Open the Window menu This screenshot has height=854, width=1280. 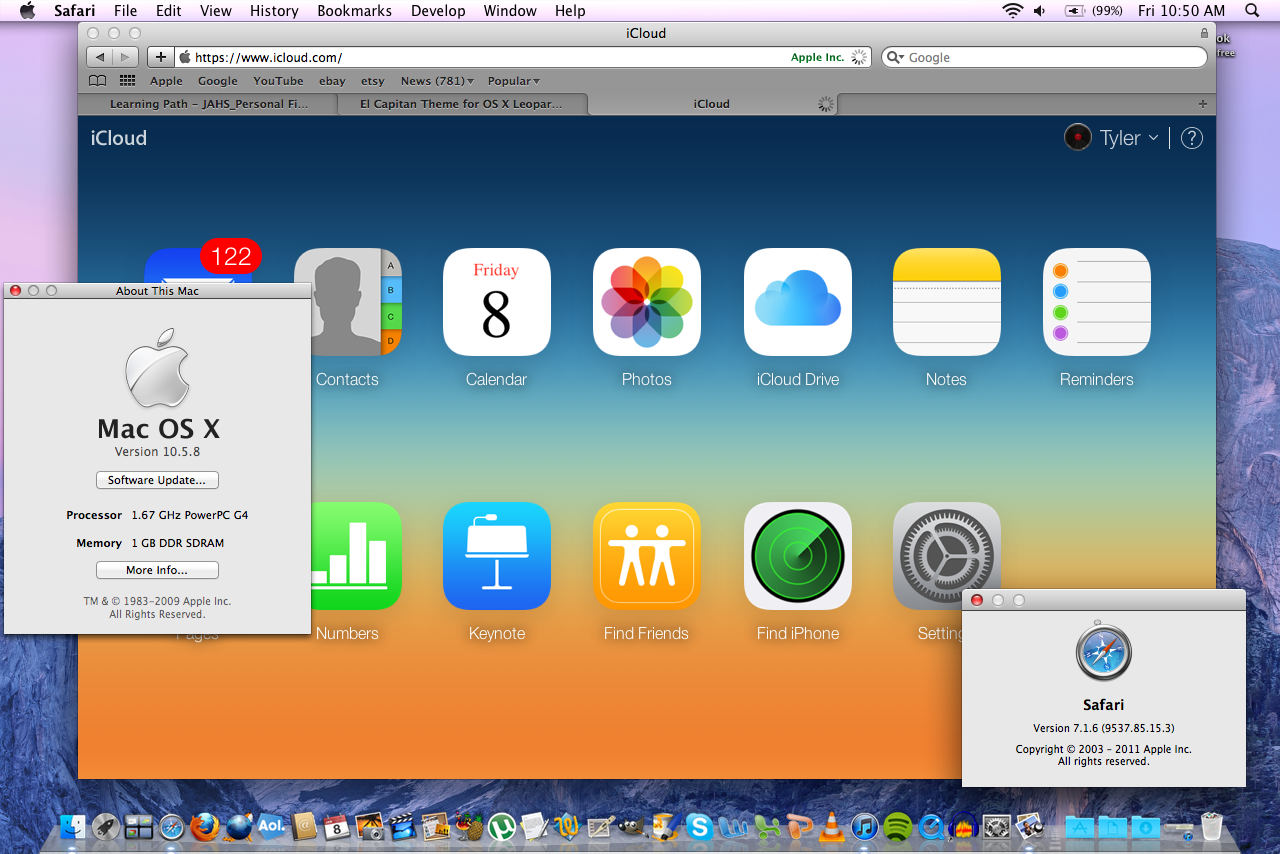509,11
